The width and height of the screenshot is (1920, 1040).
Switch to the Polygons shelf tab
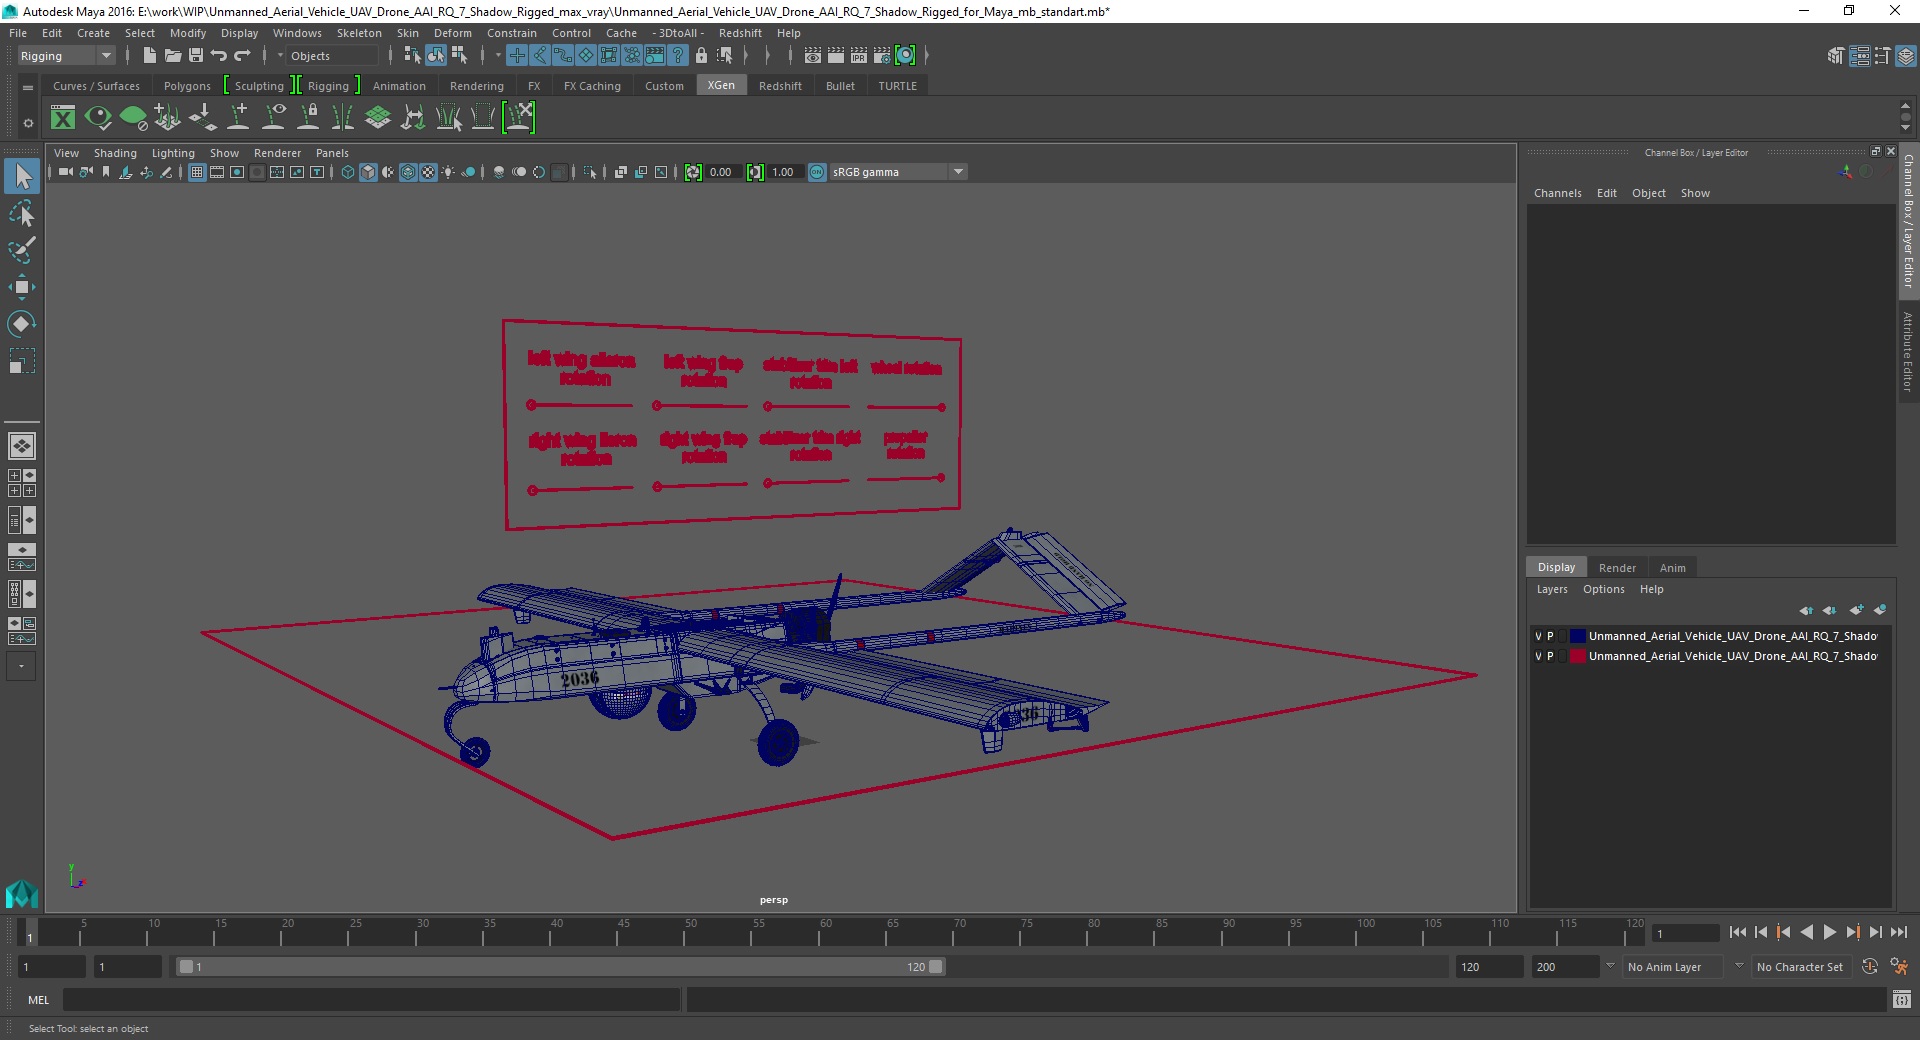187,86
